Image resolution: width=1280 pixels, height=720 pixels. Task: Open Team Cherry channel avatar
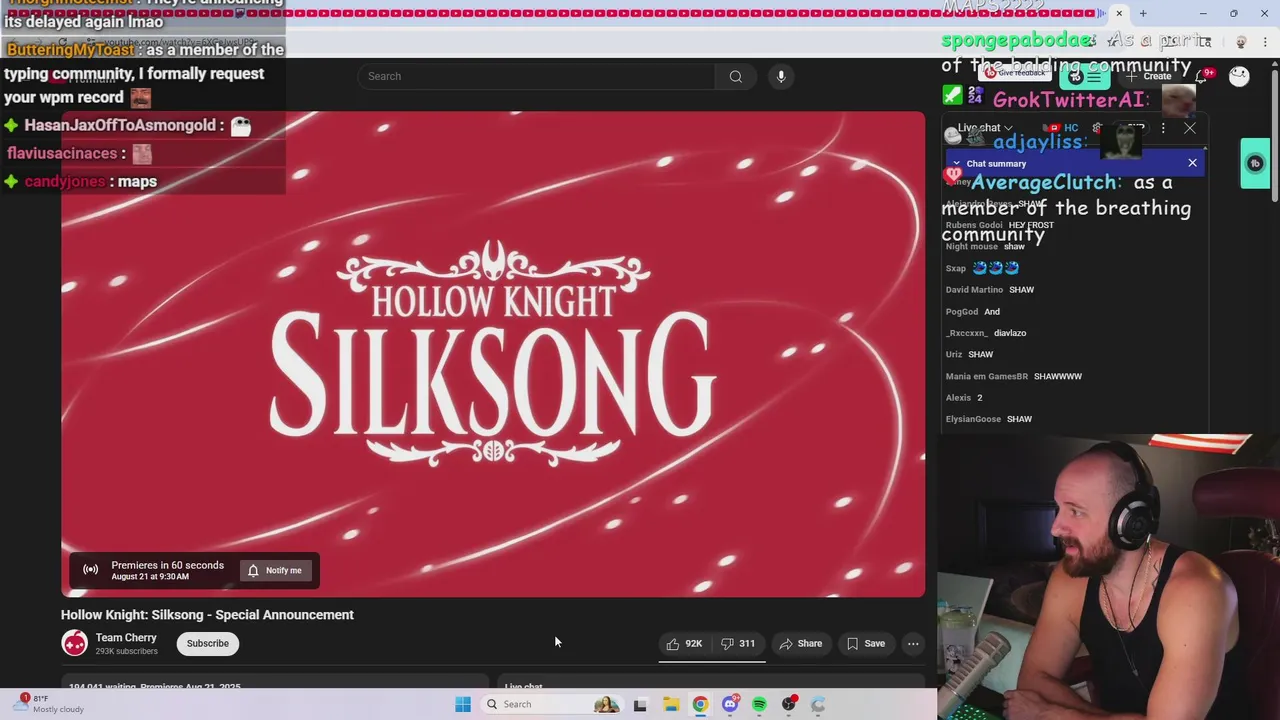[x=75, y=643]
